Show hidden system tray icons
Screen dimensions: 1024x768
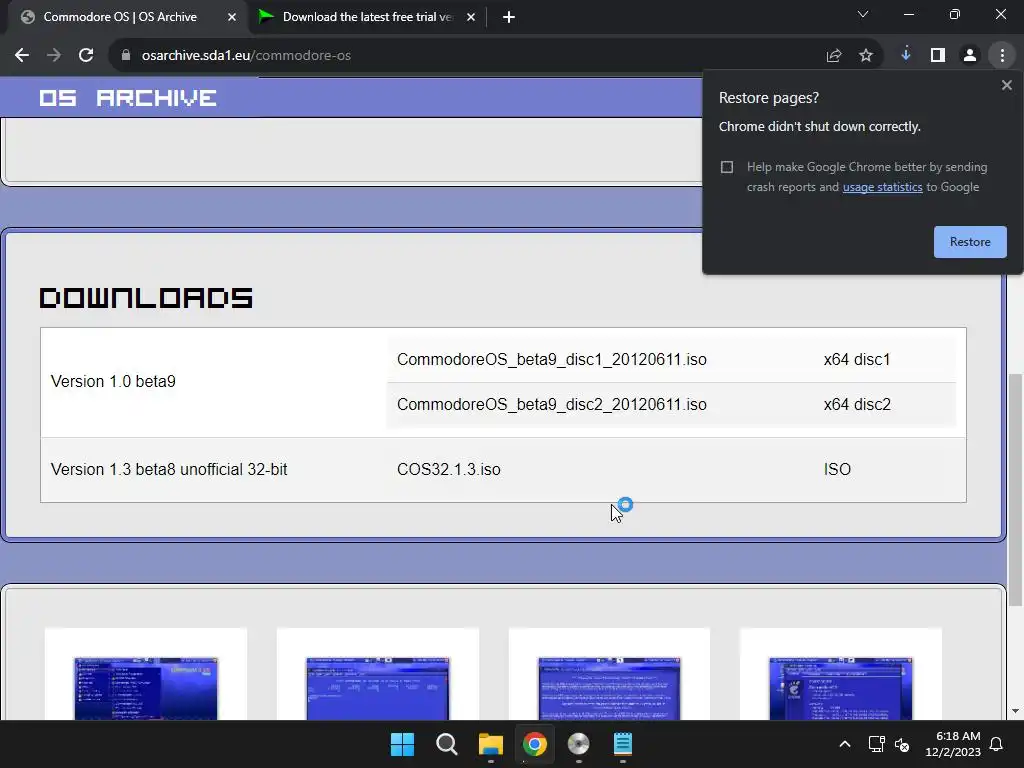pyautogui.click(x=844, y=744)
